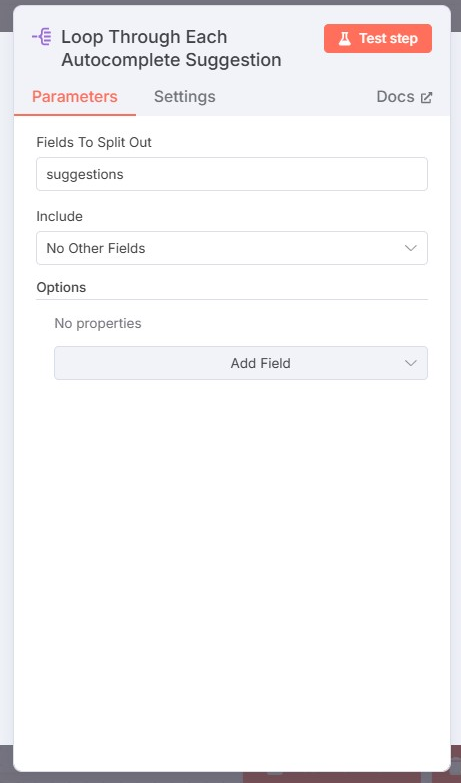The image size is (461, 783).
Task: Click the flask icon on Test step
Action: tap(345, 38)
